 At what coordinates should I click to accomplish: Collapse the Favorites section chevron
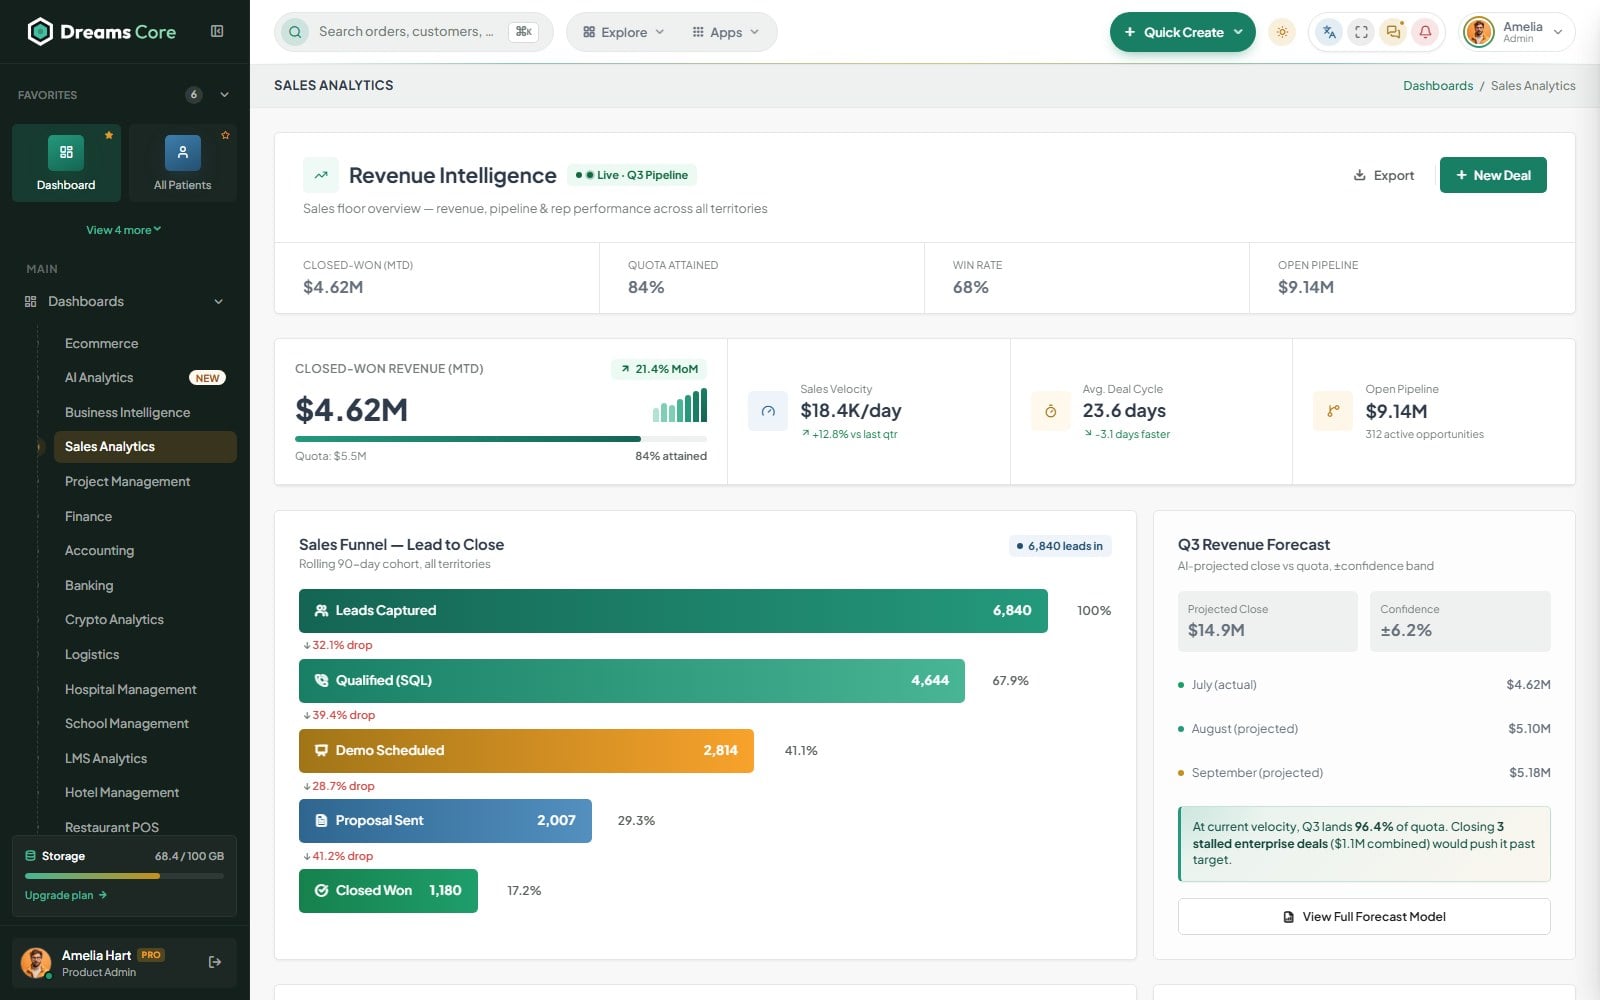click(x=225, y=95)
